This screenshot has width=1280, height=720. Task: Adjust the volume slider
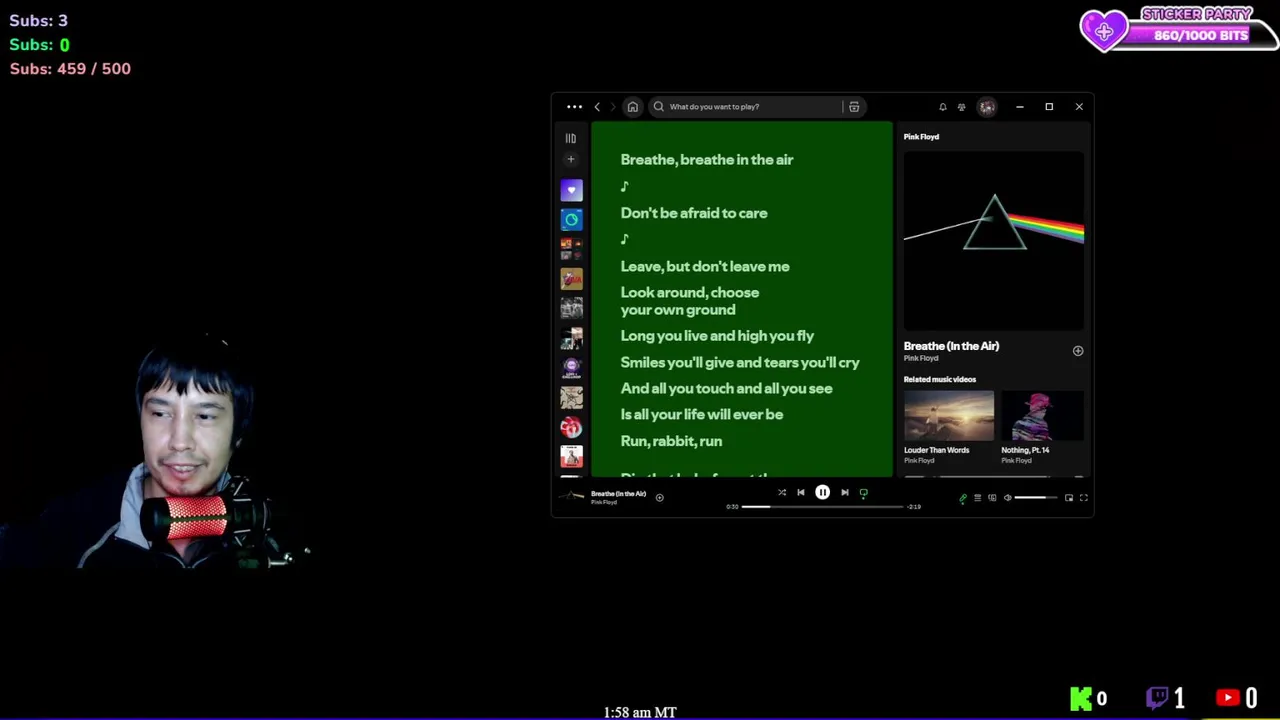point(1036,498)
